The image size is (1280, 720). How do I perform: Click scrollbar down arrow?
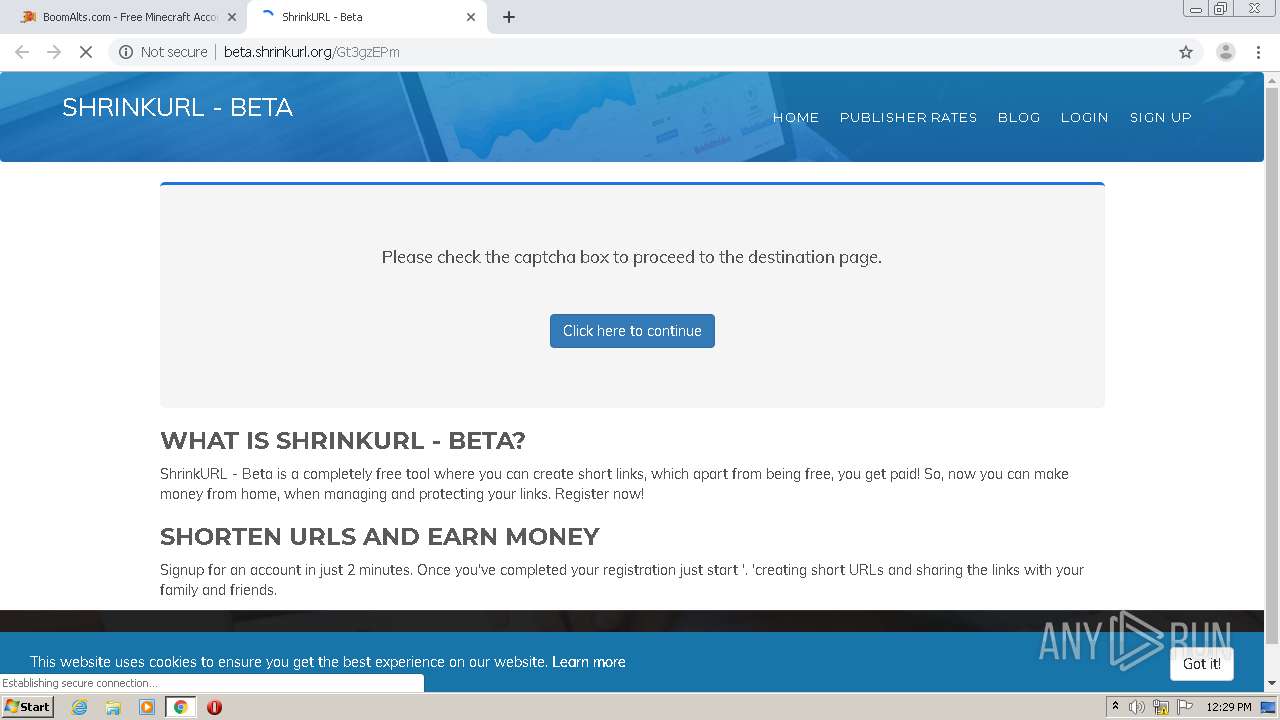click(x=1272, y=683)
